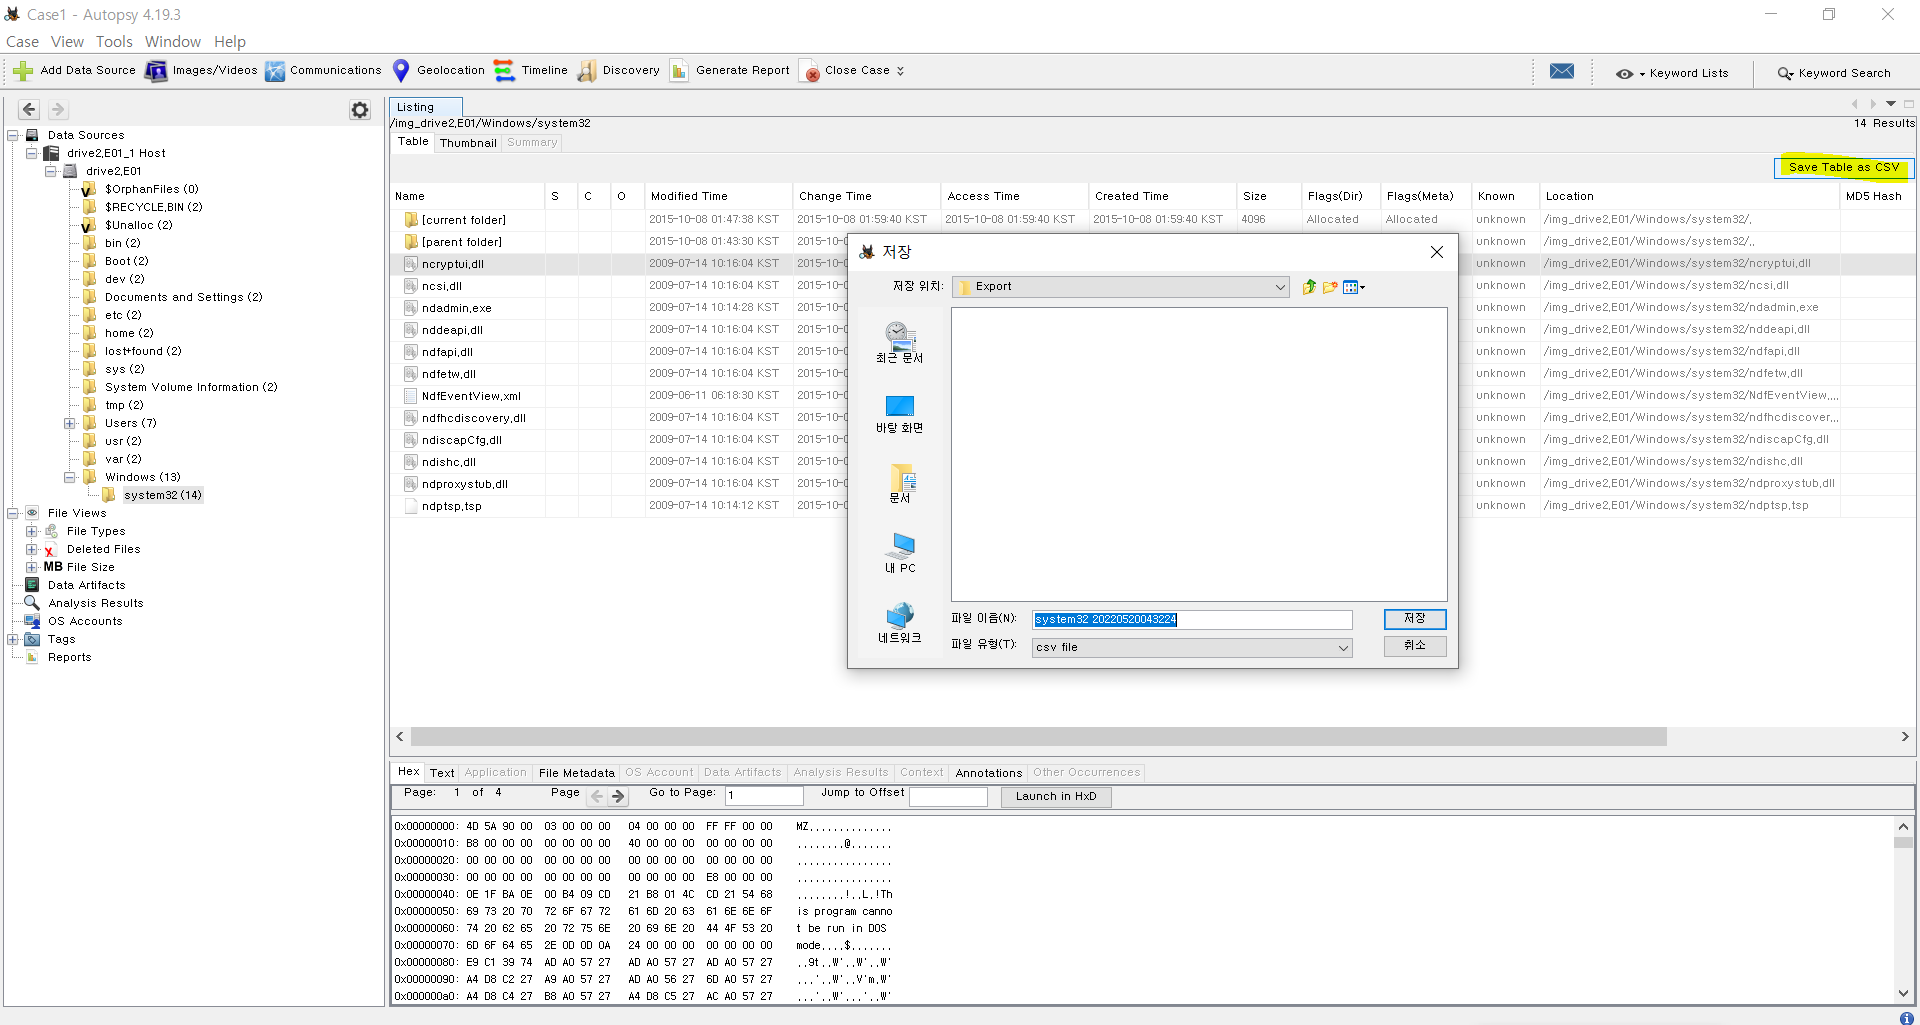1920x1025 pixels.
Task: Select Documents shortcut in save dialog
Action: [x=899, y=483]
